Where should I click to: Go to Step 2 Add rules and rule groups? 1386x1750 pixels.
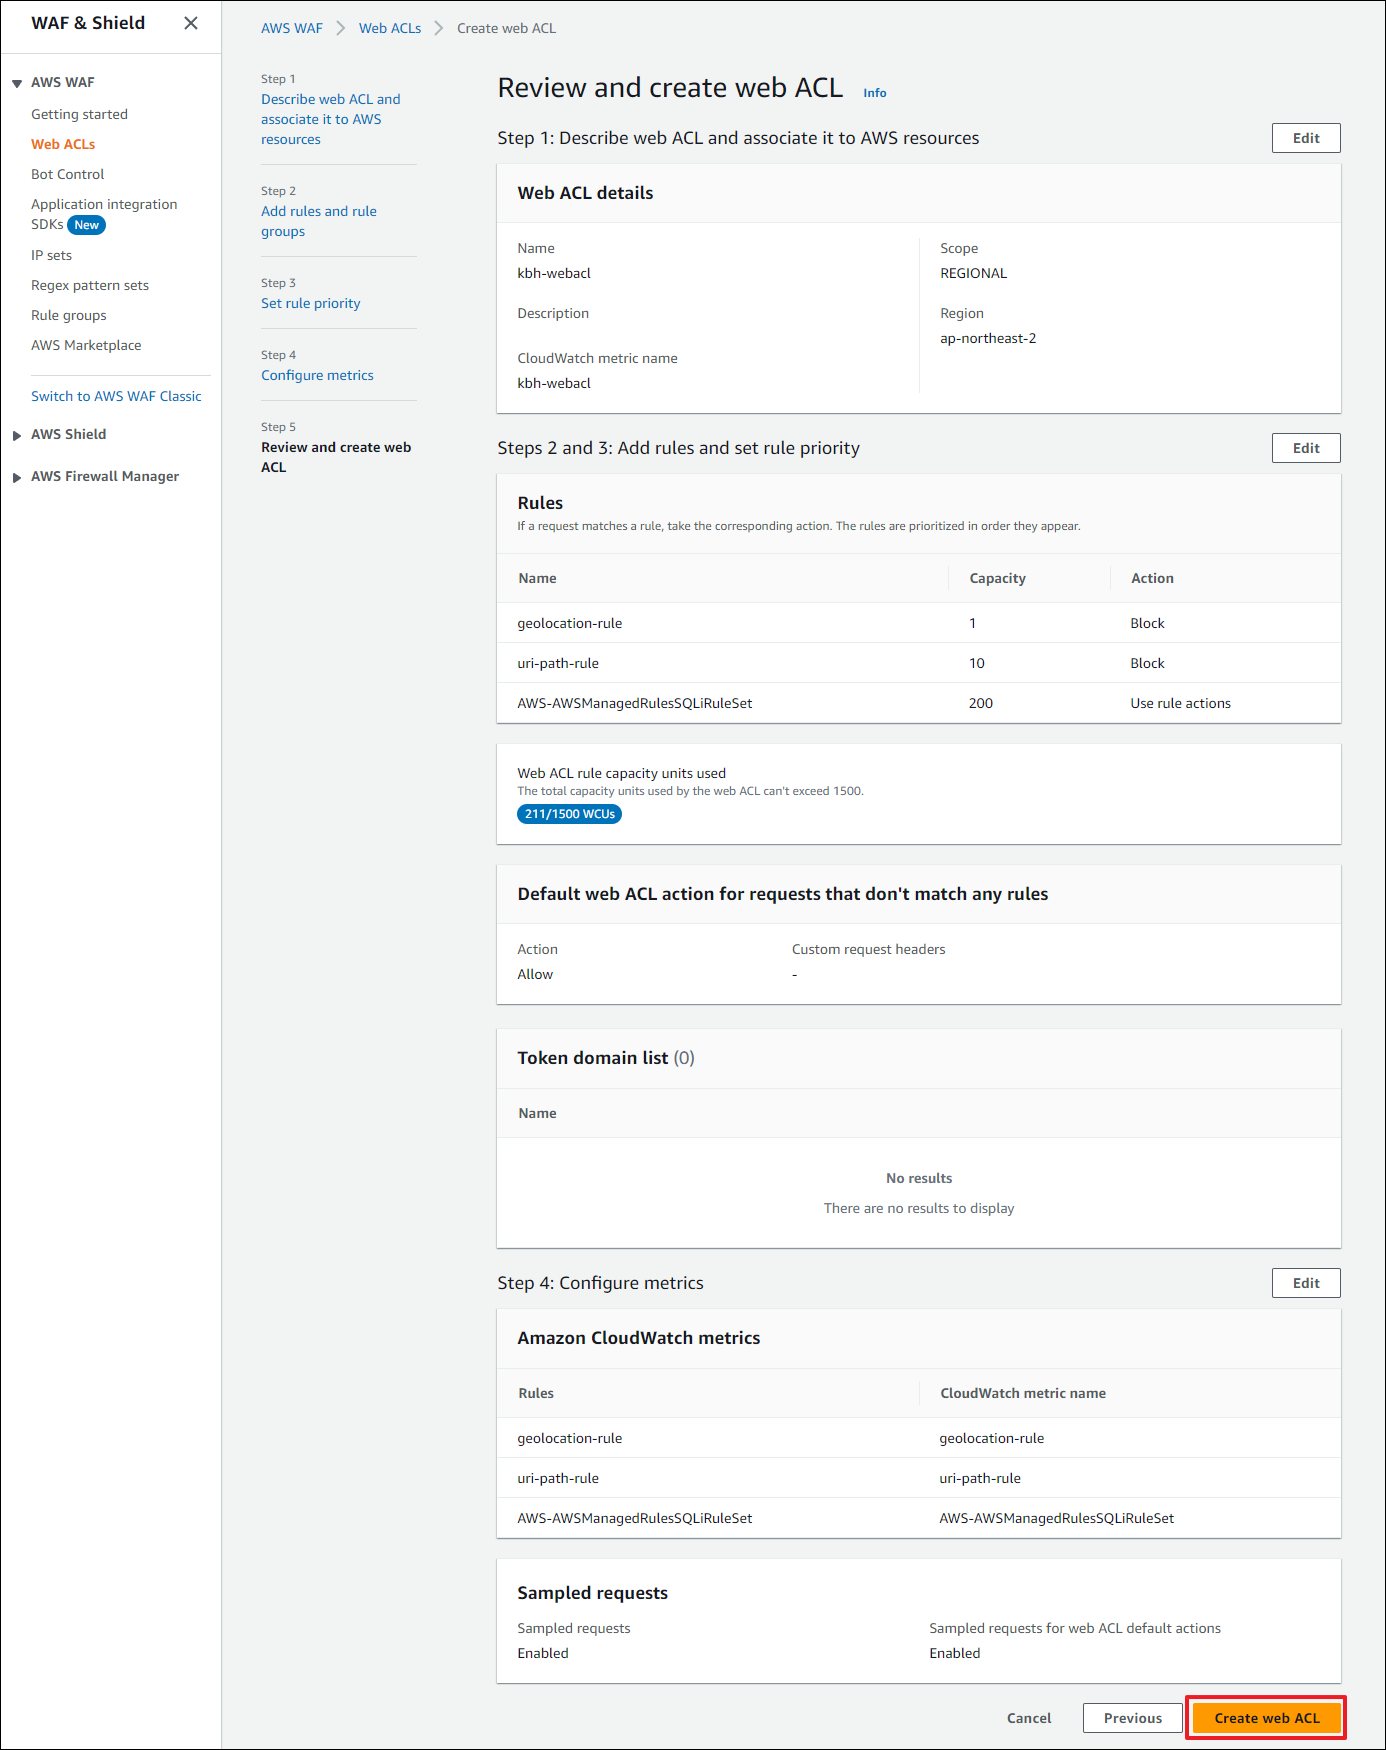(319, 221)
